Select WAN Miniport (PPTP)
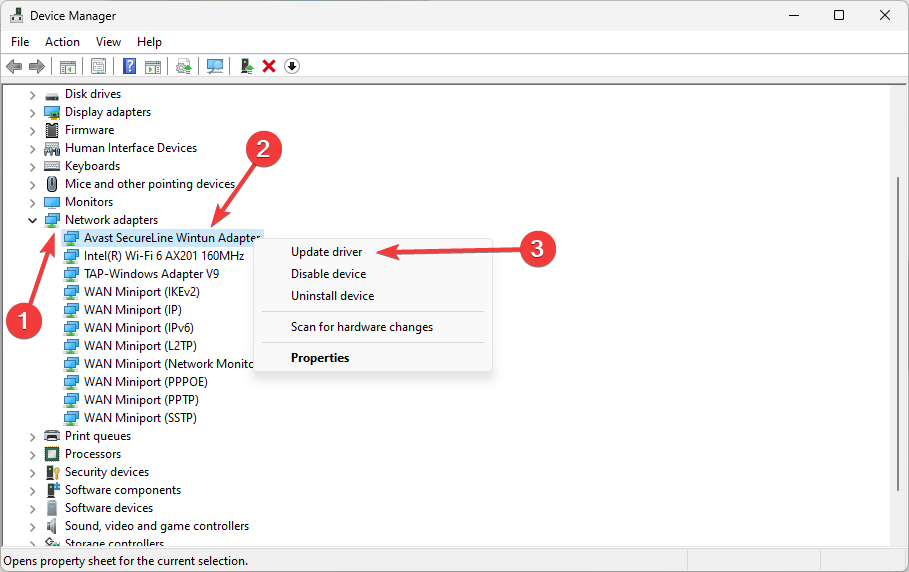The image size is (909, 572). point(141,399)
